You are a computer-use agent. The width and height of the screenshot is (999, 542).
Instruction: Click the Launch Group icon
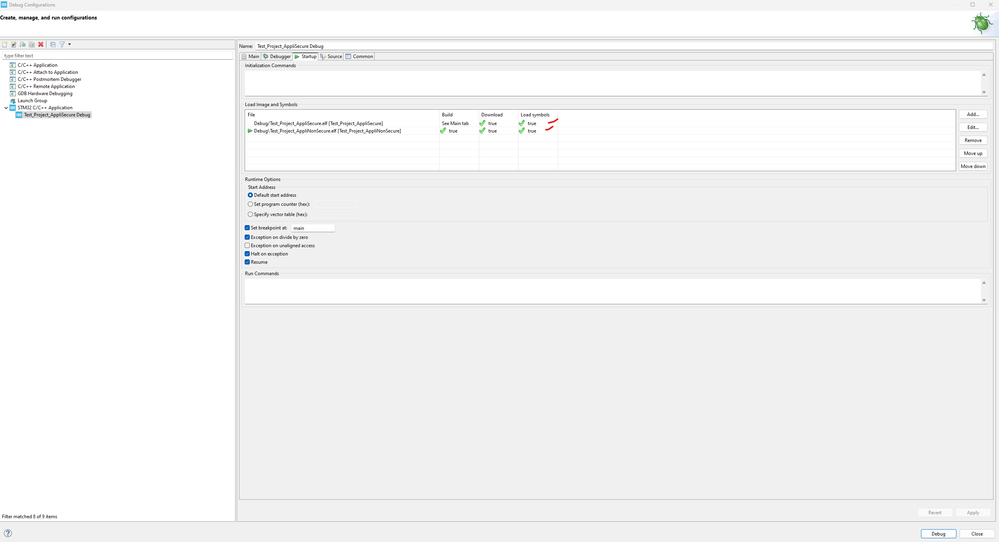(x=12, y=100)
